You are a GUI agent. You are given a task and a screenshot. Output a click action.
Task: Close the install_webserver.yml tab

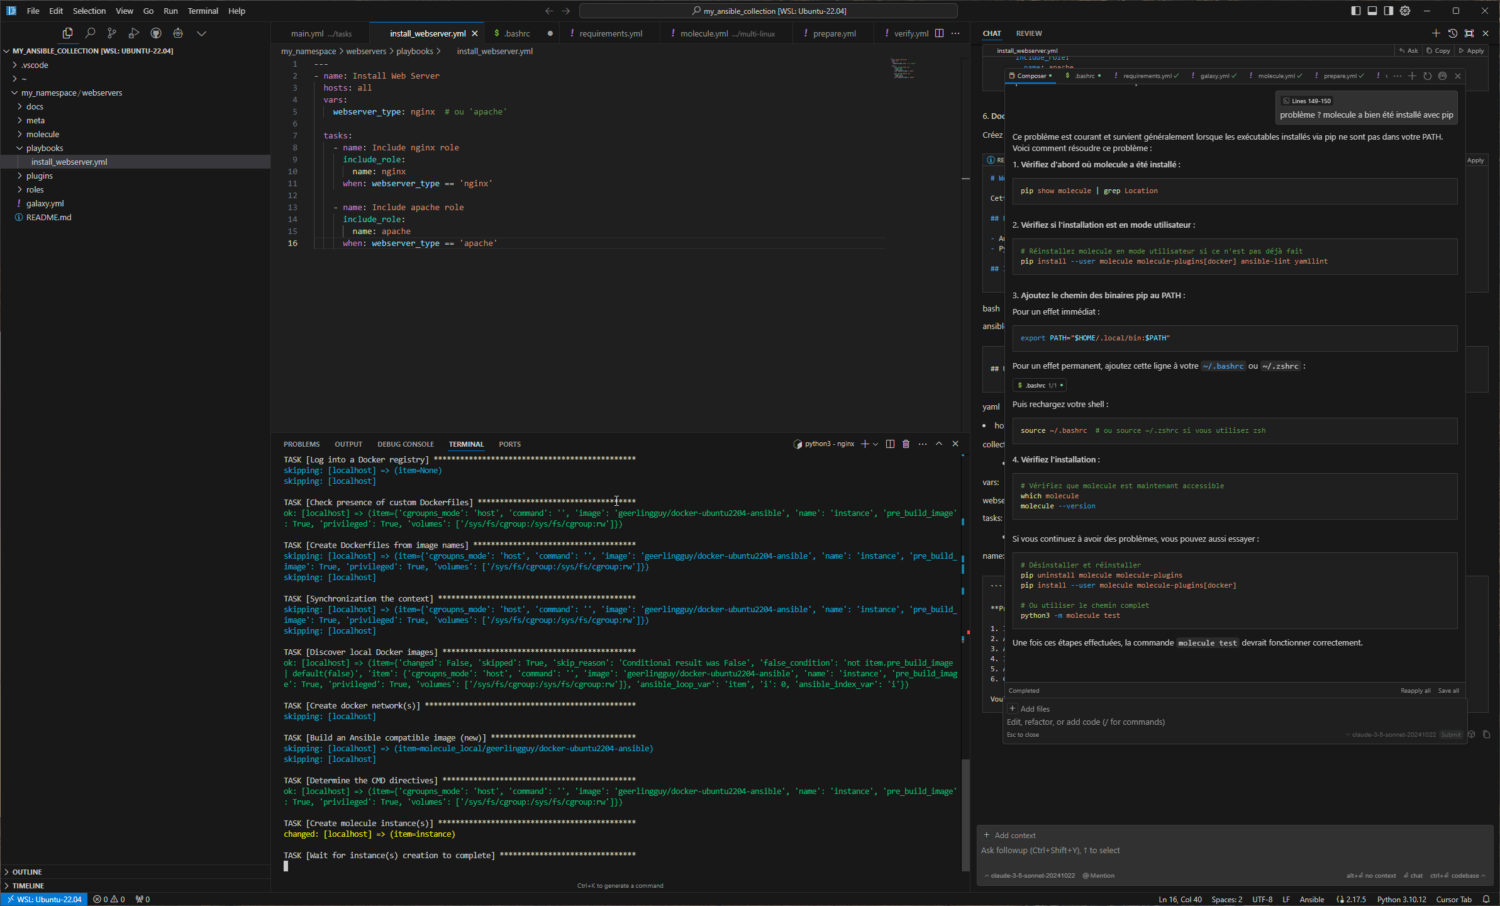click(x=475, y=33)
